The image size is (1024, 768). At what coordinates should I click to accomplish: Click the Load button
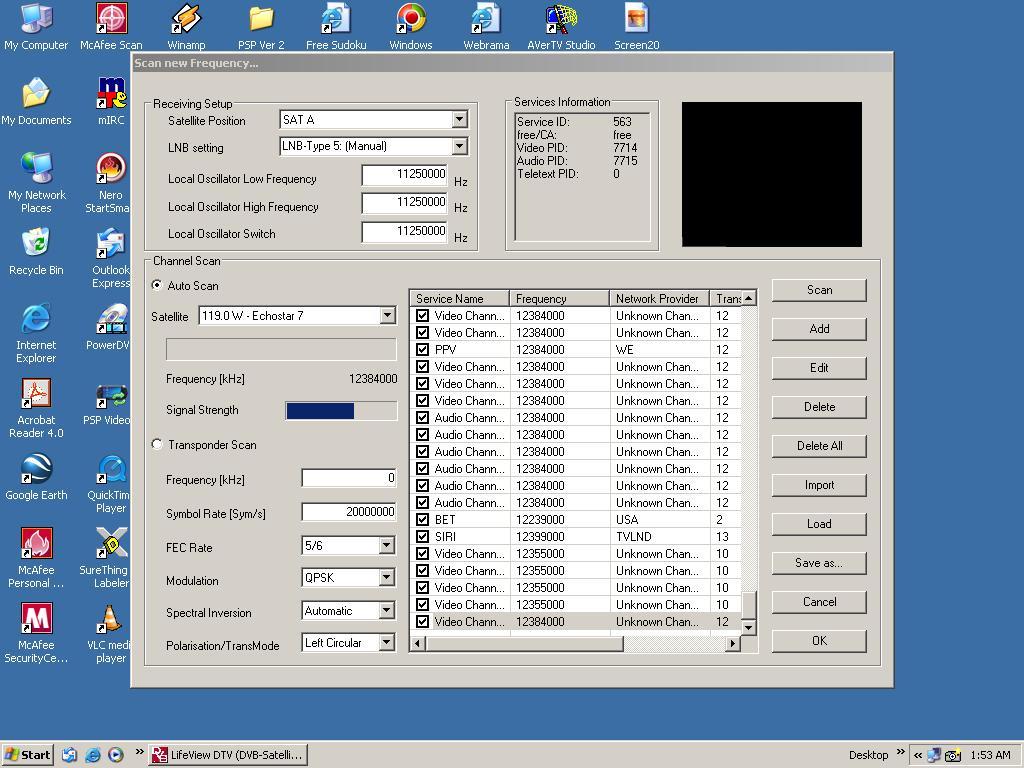click(819, 524)
